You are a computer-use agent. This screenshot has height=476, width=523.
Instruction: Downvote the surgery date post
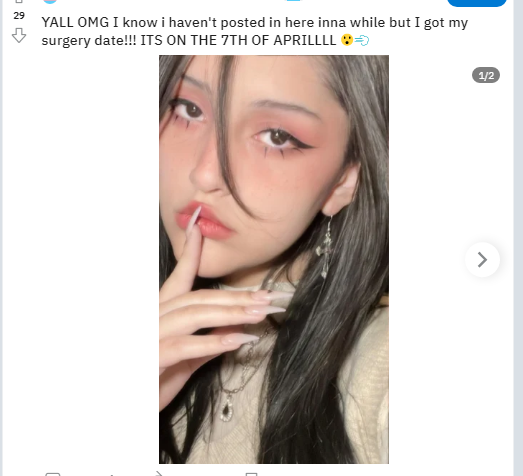[x=19, y=35]
